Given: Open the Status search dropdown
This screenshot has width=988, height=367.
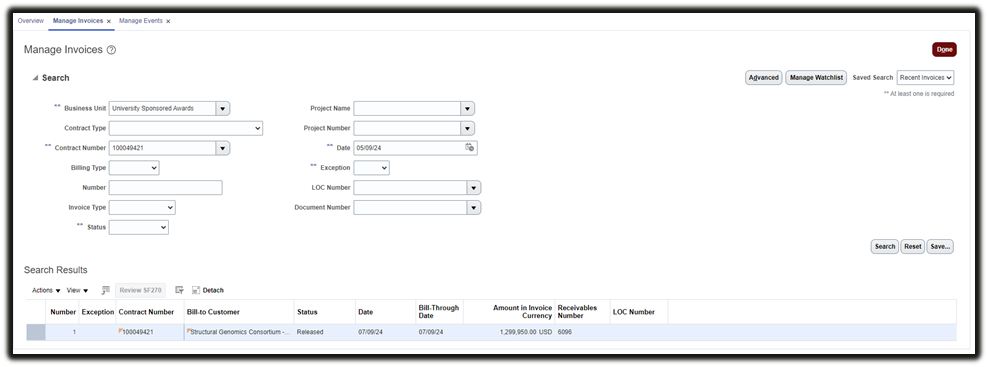Looking at the screenshot, I should point(139,227).
